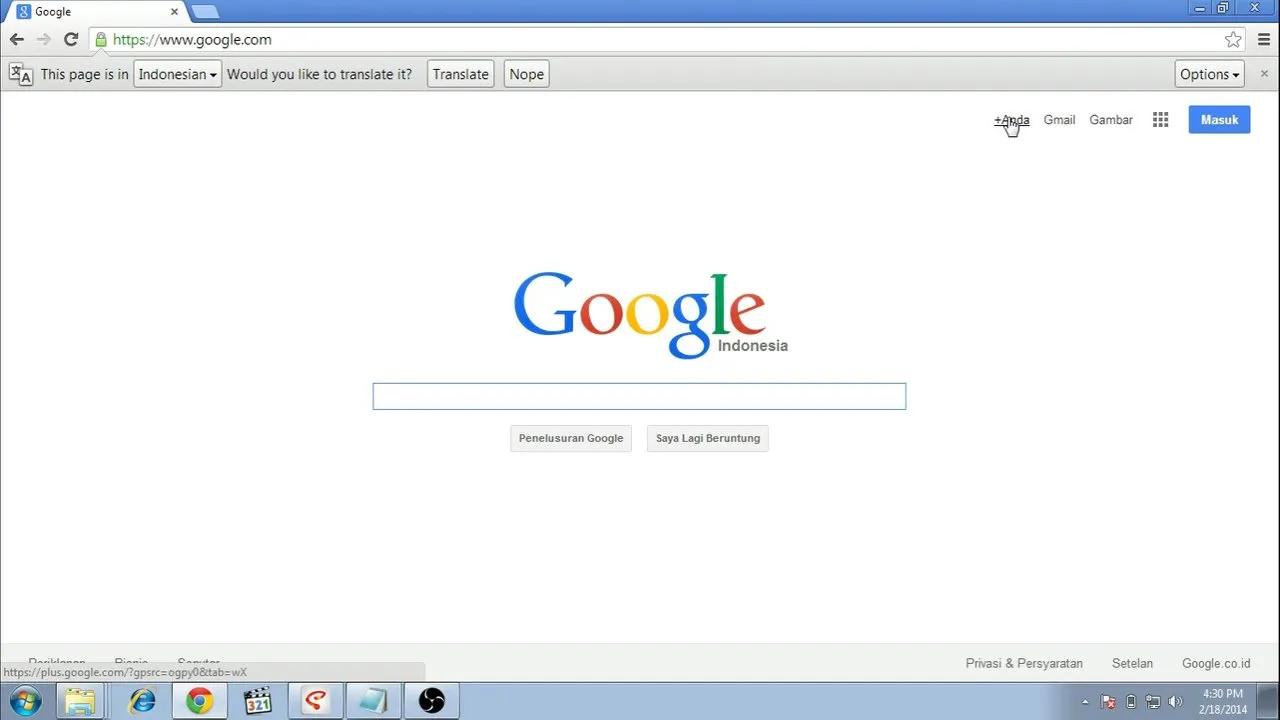Click the green padlock site security icon

tap(101, 40)
